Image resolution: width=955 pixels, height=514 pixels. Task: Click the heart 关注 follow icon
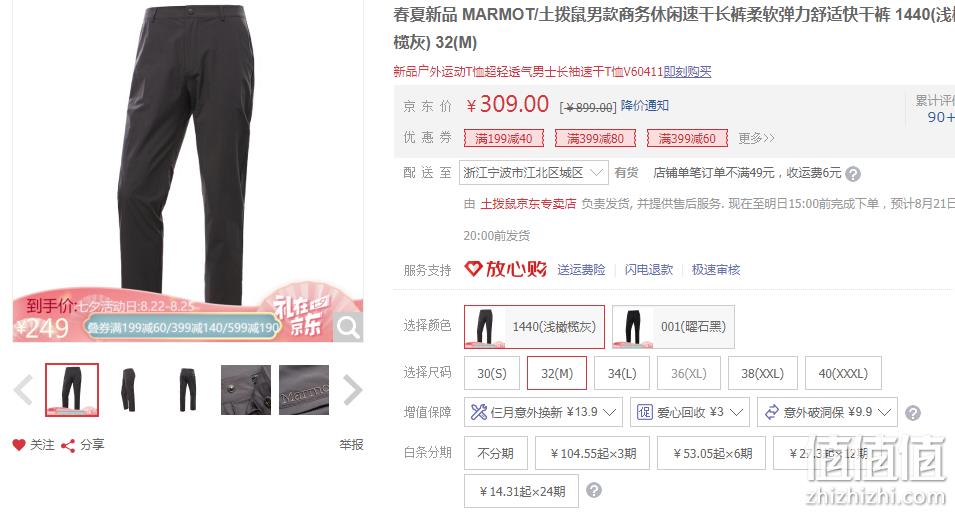click(19, 445)
